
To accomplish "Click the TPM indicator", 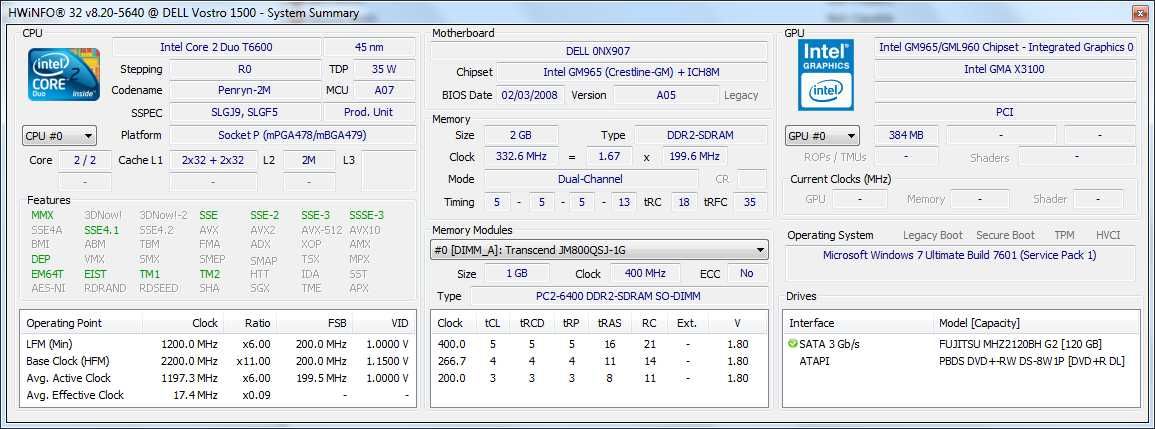I will tap(1064, 235).
